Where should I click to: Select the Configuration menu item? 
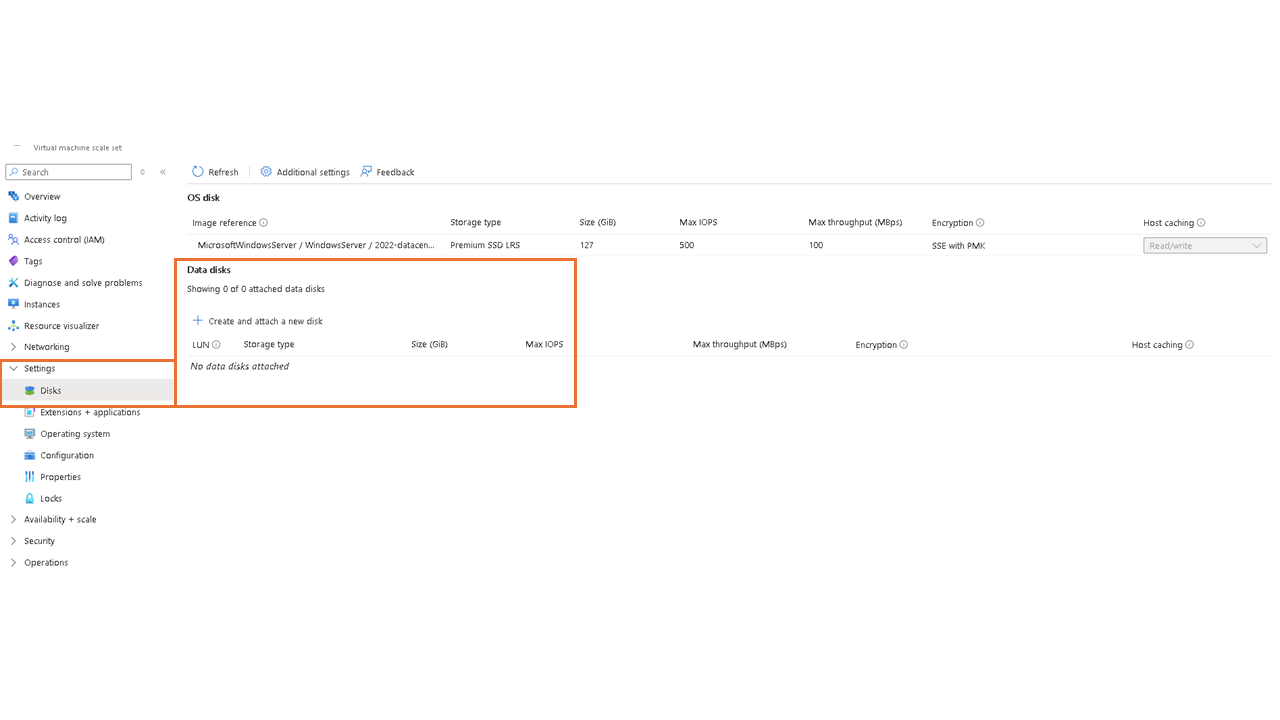[x=67, y=456]
